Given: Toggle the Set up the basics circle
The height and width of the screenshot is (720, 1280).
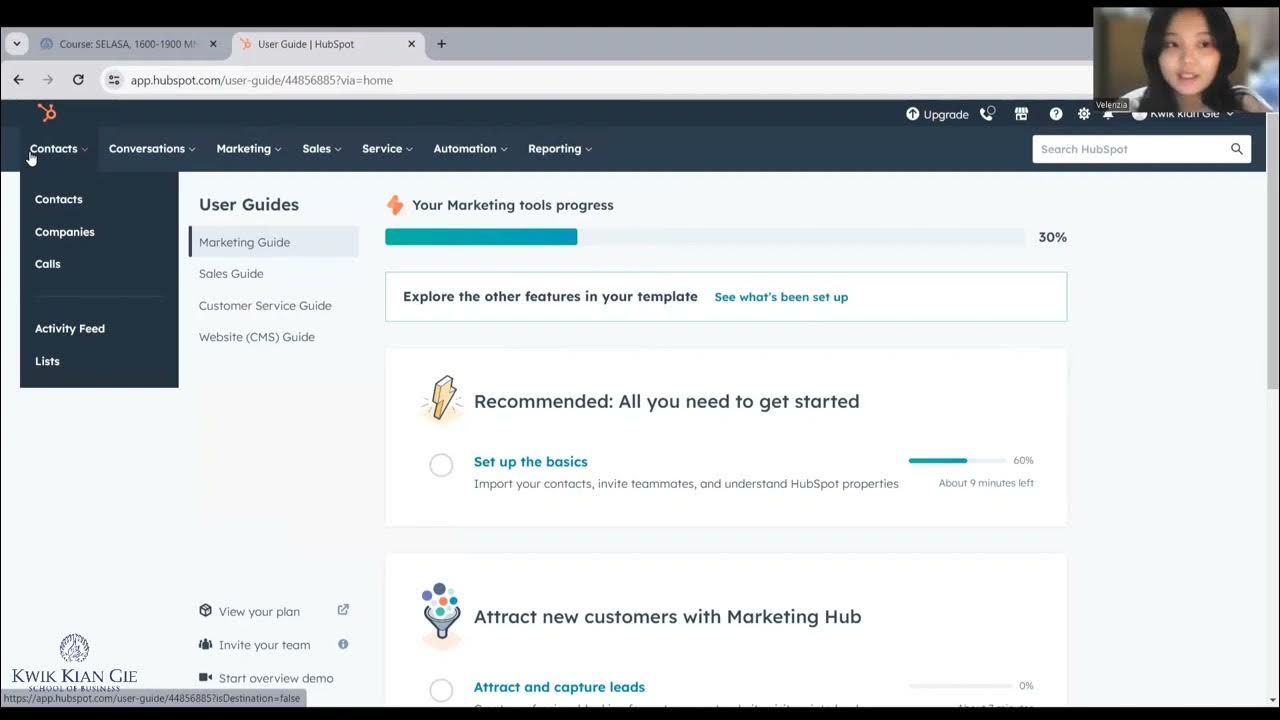Looking at the screenshot, I should pos(441,465).
